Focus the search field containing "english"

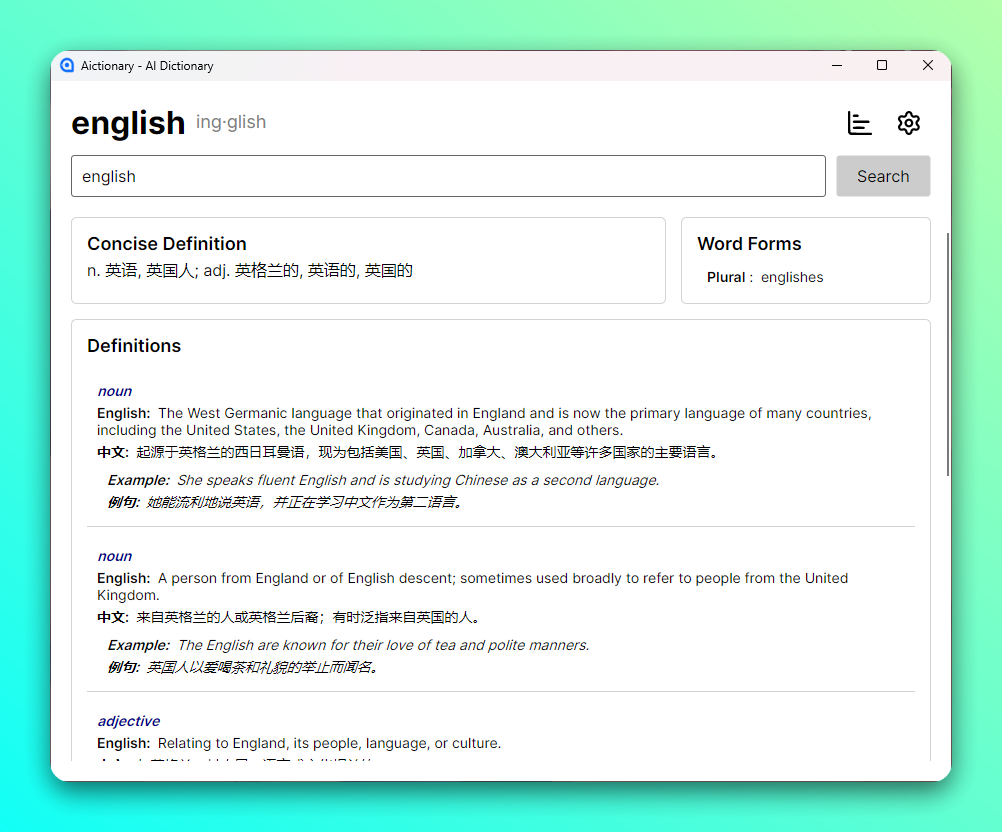448,176
